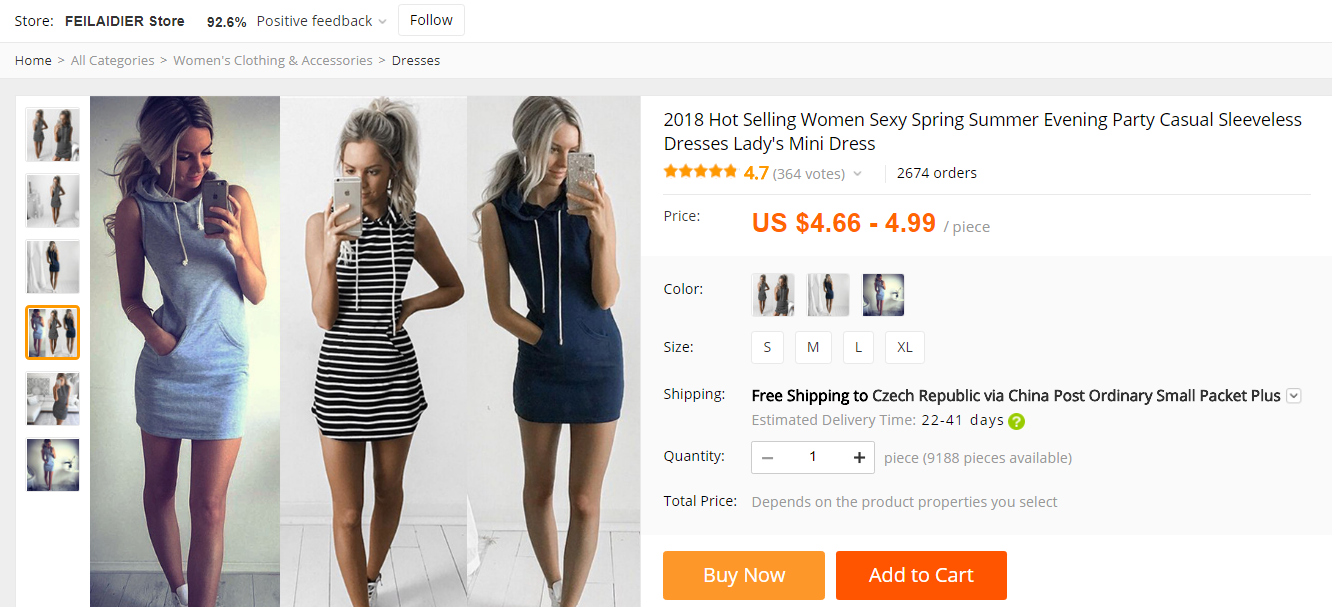View the last thumbnail in gallery
The width and height of the screenshot is (1332, 607).
click(x=53, y=465)
